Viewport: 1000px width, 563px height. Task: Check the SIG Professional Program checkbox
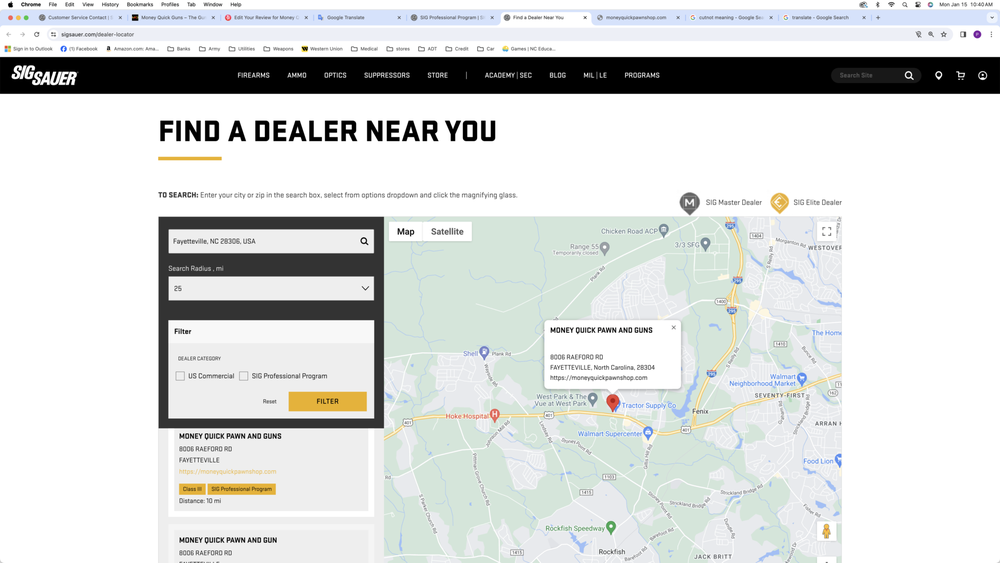pyautogui.click(x=244, y=376)
